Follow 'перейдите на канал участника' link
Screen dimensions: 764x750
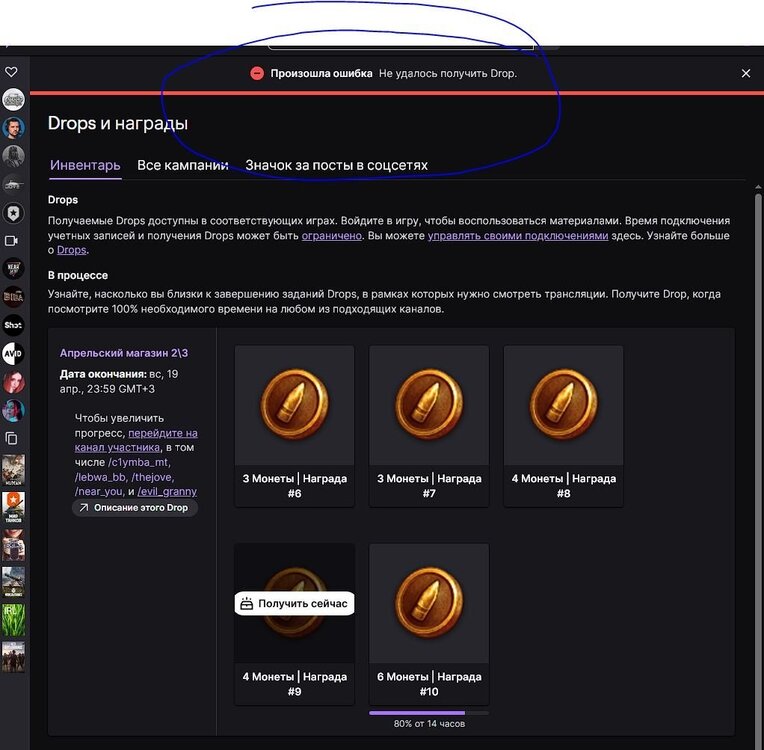point(136,440)
